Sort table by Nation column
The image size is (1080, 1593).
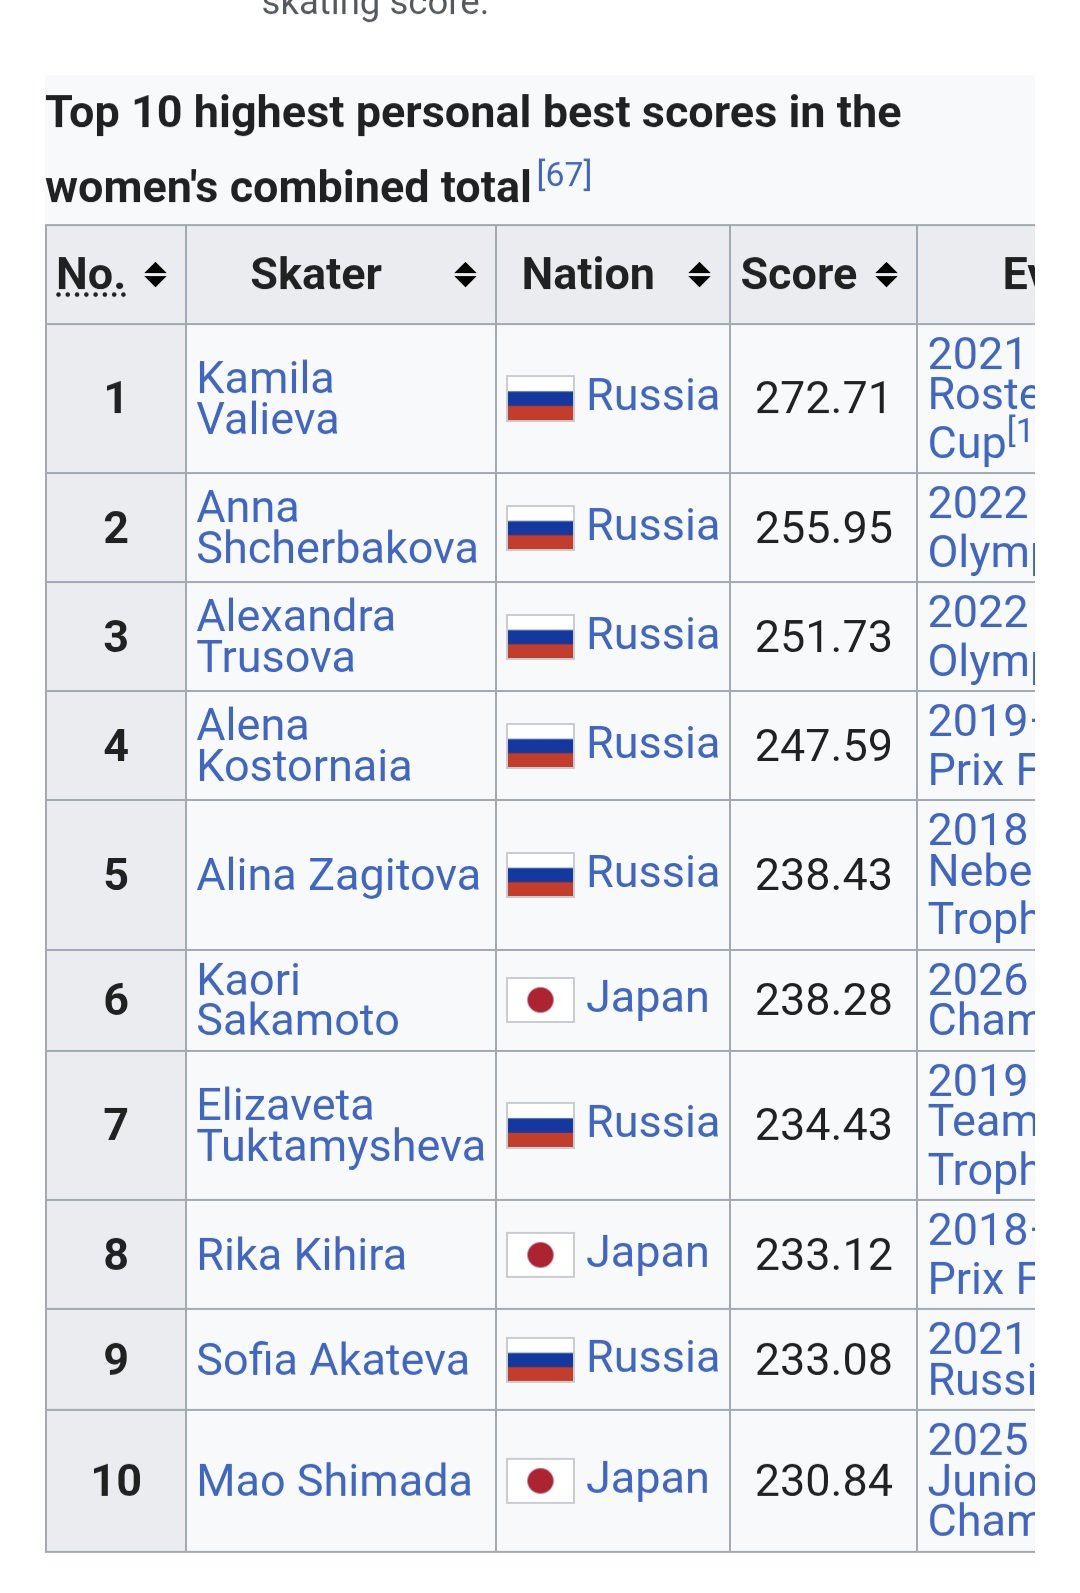click(699, 275)
